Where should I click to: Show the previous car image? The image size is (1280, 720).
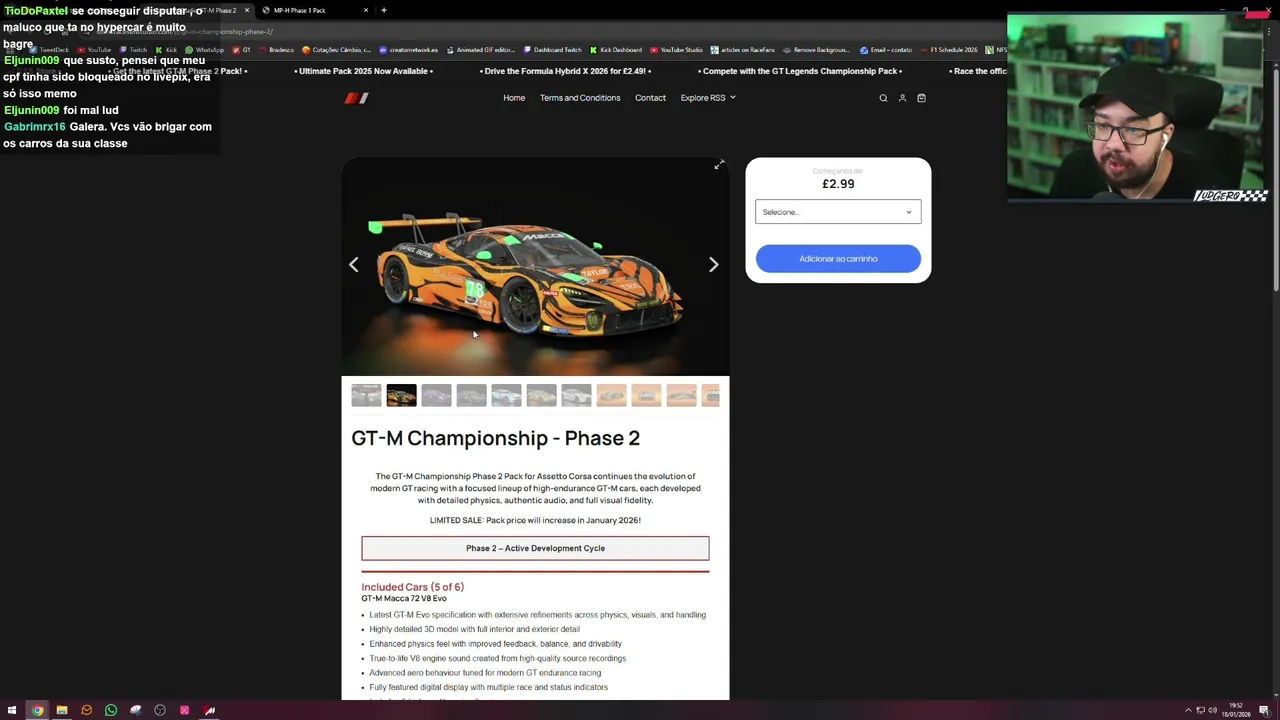pos(353,265)
